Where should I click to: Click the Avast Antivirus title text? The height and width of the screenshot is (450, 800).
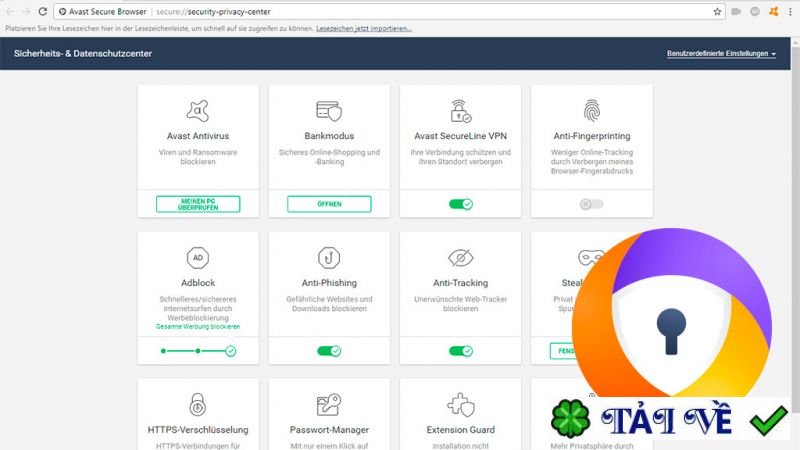198,136
